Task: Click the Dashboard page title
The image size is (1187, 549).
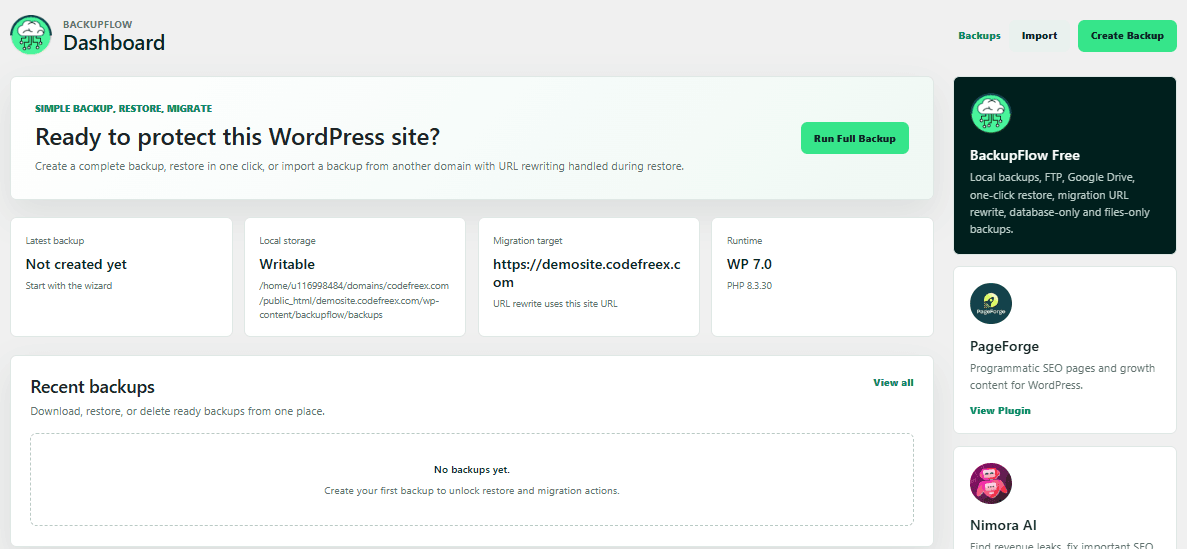Action: pos(114,43)
